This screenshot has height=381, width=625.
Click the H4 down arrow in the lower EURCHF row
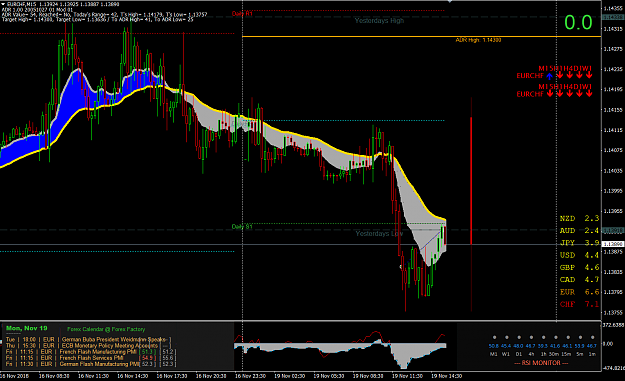570,94
